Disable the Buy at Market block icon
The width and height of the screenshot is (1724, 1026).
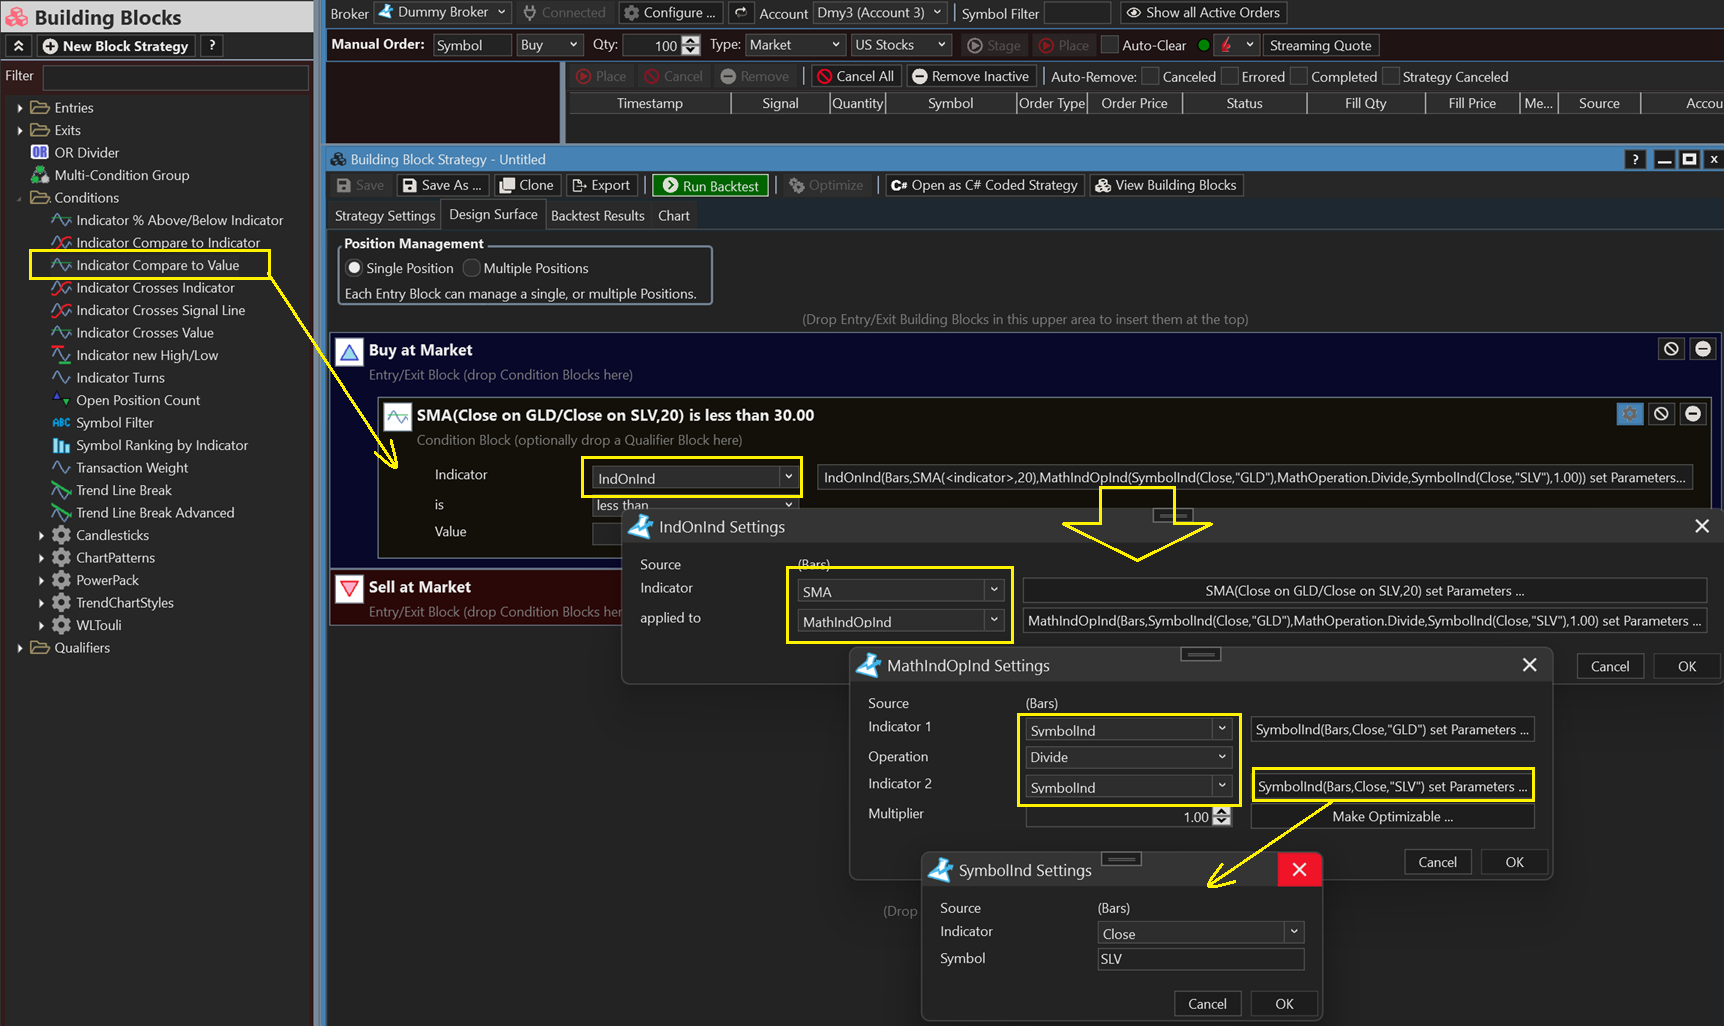coord(1670,349)
